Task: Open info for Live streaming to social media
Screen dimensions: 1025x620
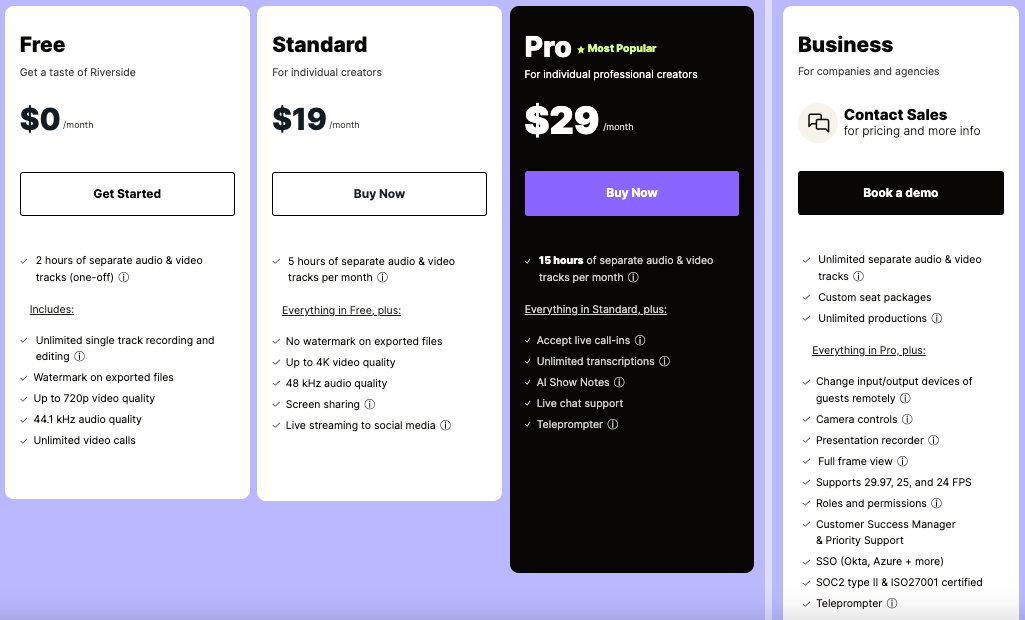Action: click(x=446, y=426)
